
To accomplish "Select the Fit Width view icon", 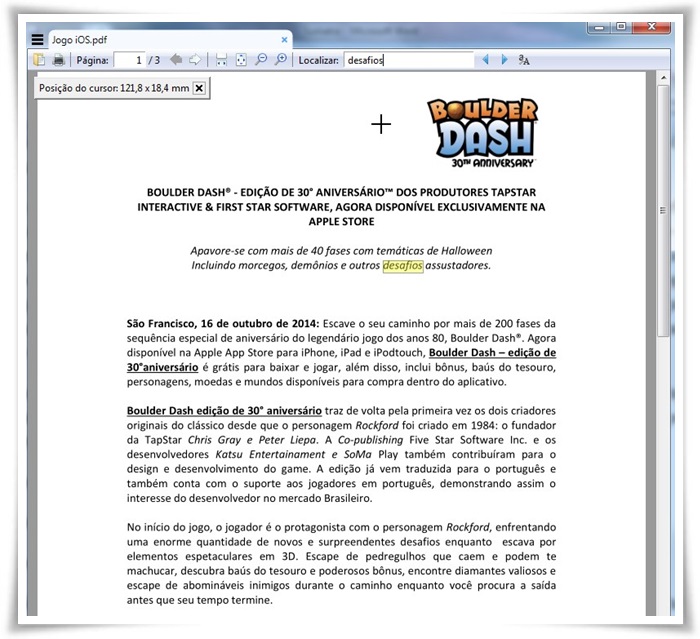I will coord(221,60).
